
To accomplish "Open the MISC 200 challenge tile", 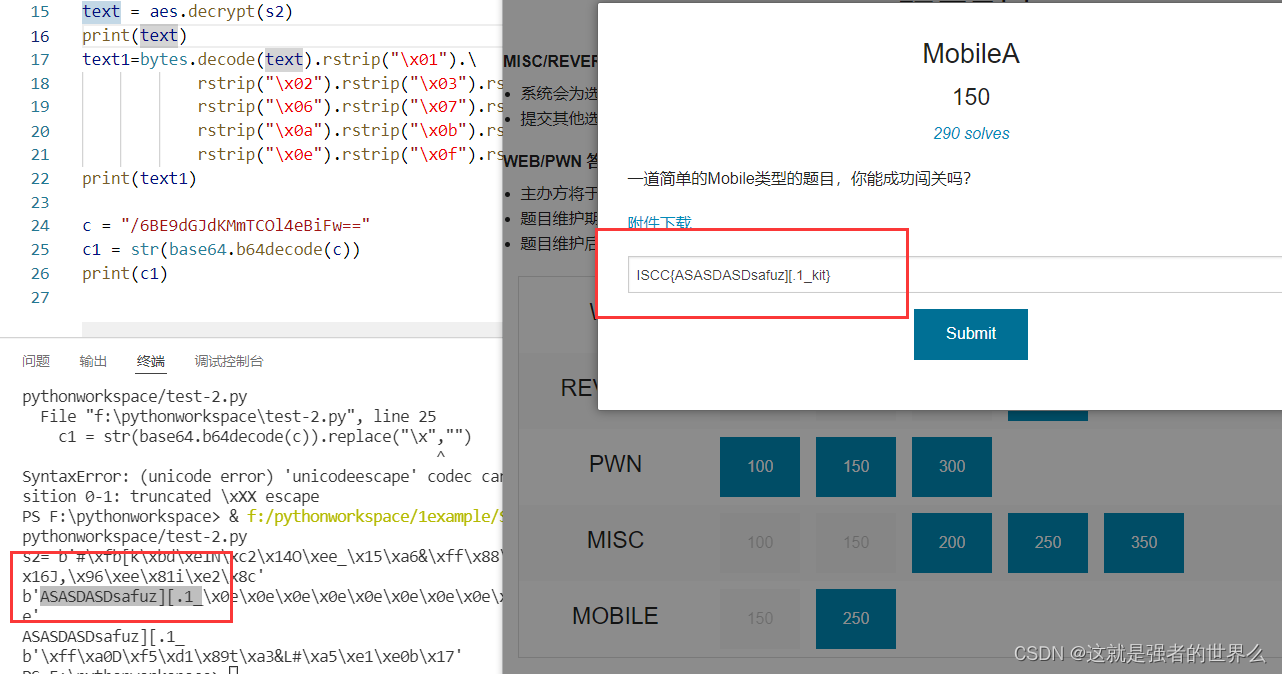I will click(x=951, y=542).
